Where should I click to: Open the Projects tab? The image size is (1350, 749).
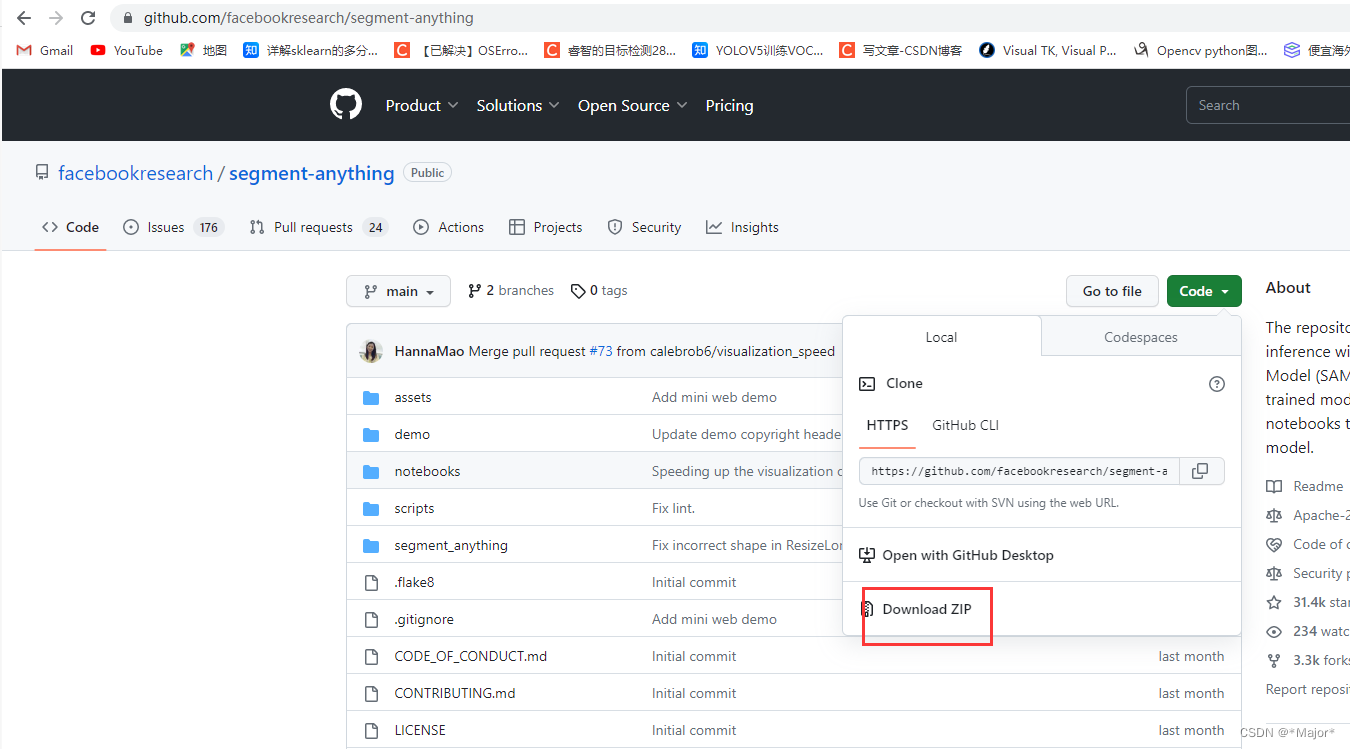[x=546, y=227]
